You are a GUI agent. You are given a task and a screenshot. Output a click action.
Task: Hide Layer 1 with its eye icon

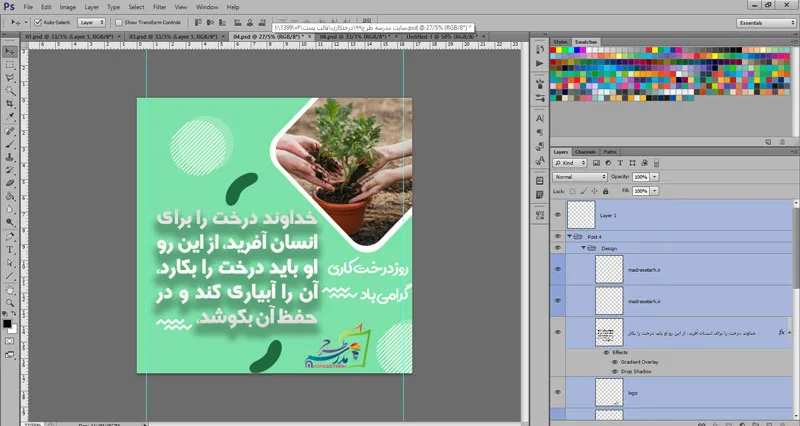558,215
